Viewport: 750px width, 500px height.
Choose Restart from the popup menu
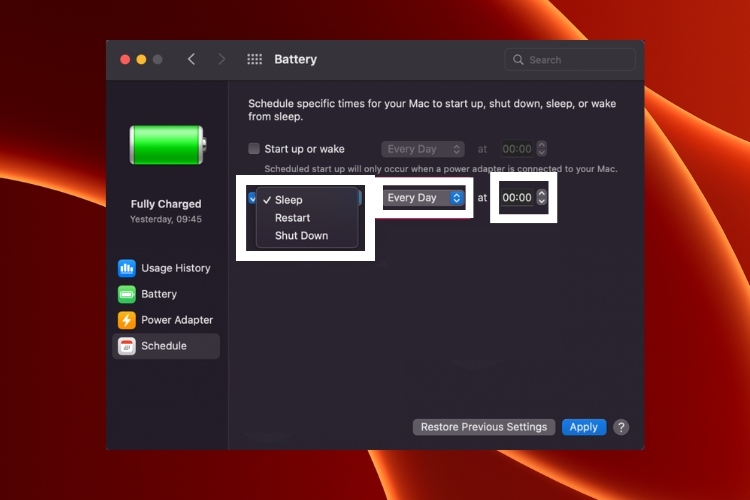[x=292, y=218]
